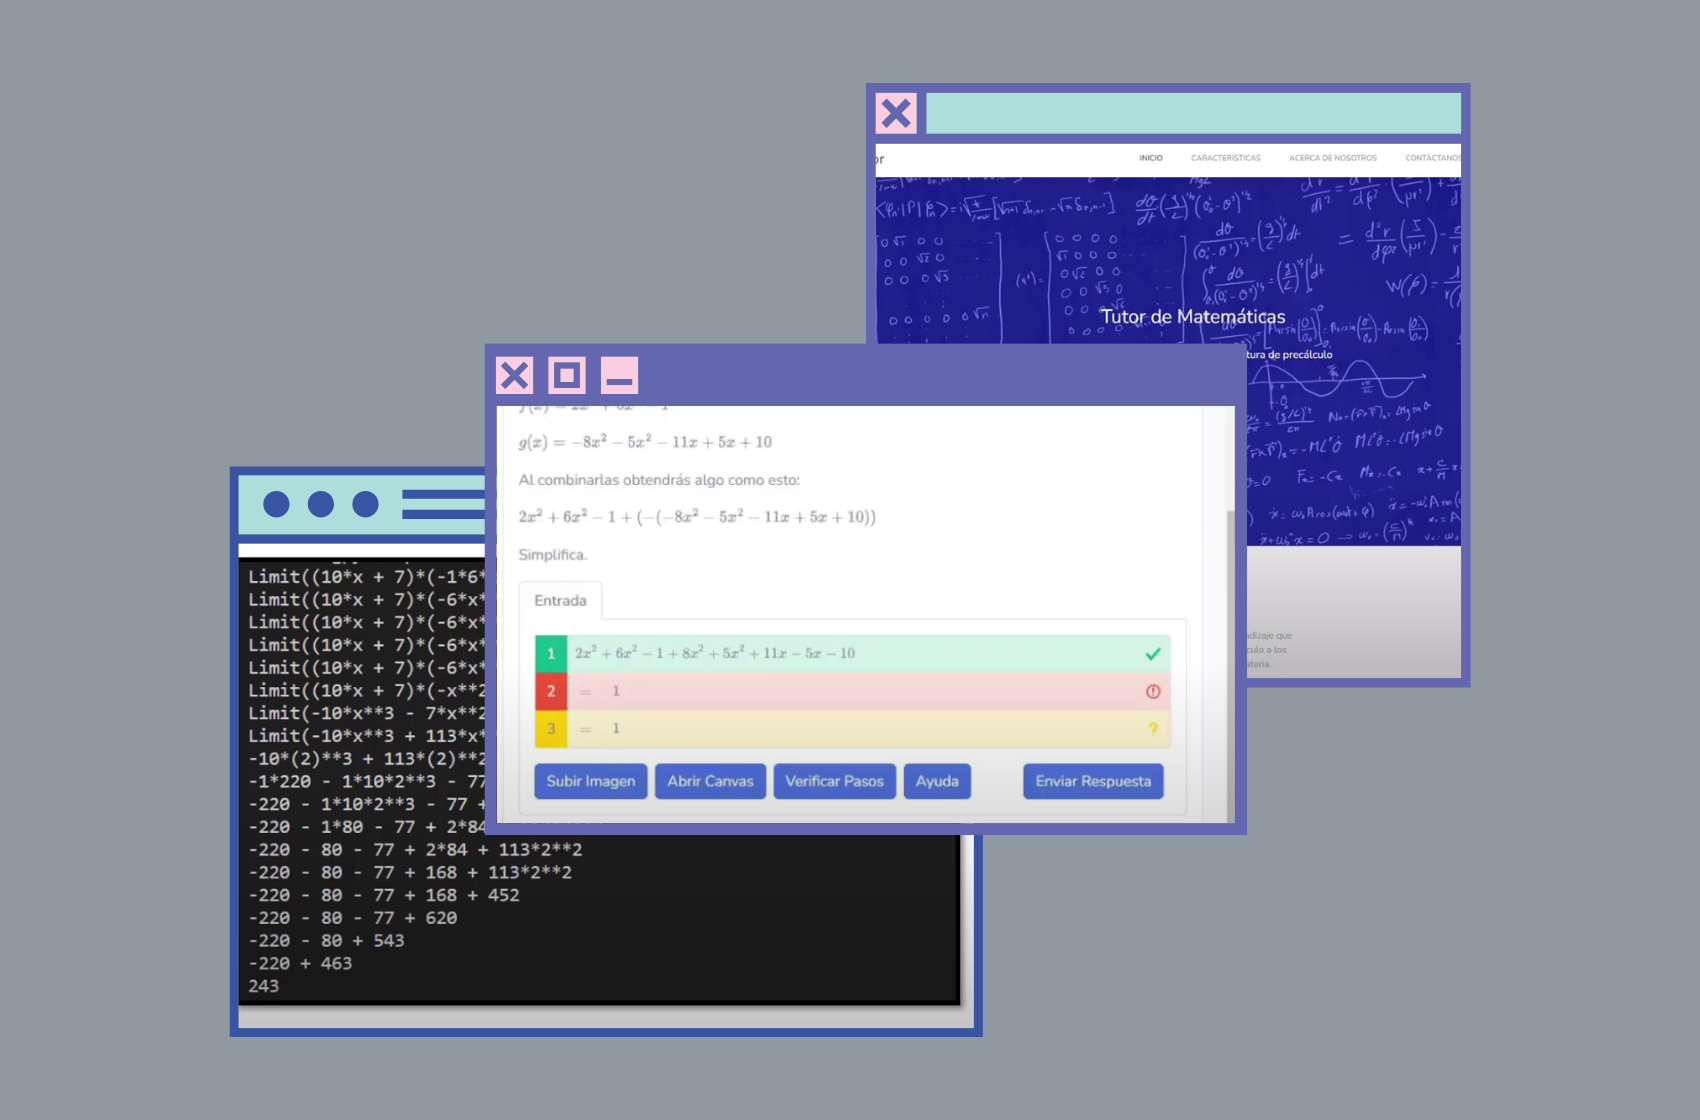The image size is (1700, 1120).
Task: Maximize the math exercise window
Action: coord(567,375)
